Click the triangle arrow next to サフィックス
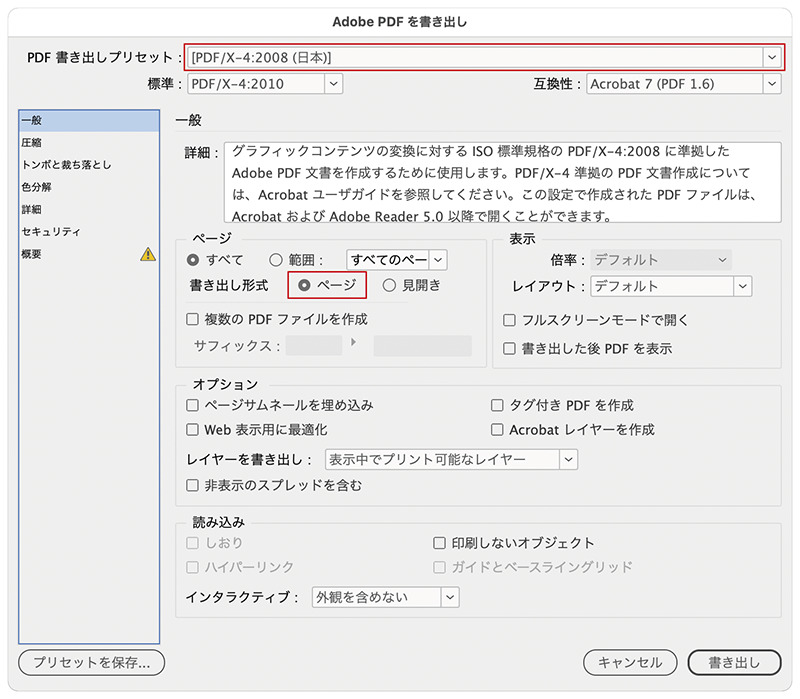 click(x=354, y=342)
